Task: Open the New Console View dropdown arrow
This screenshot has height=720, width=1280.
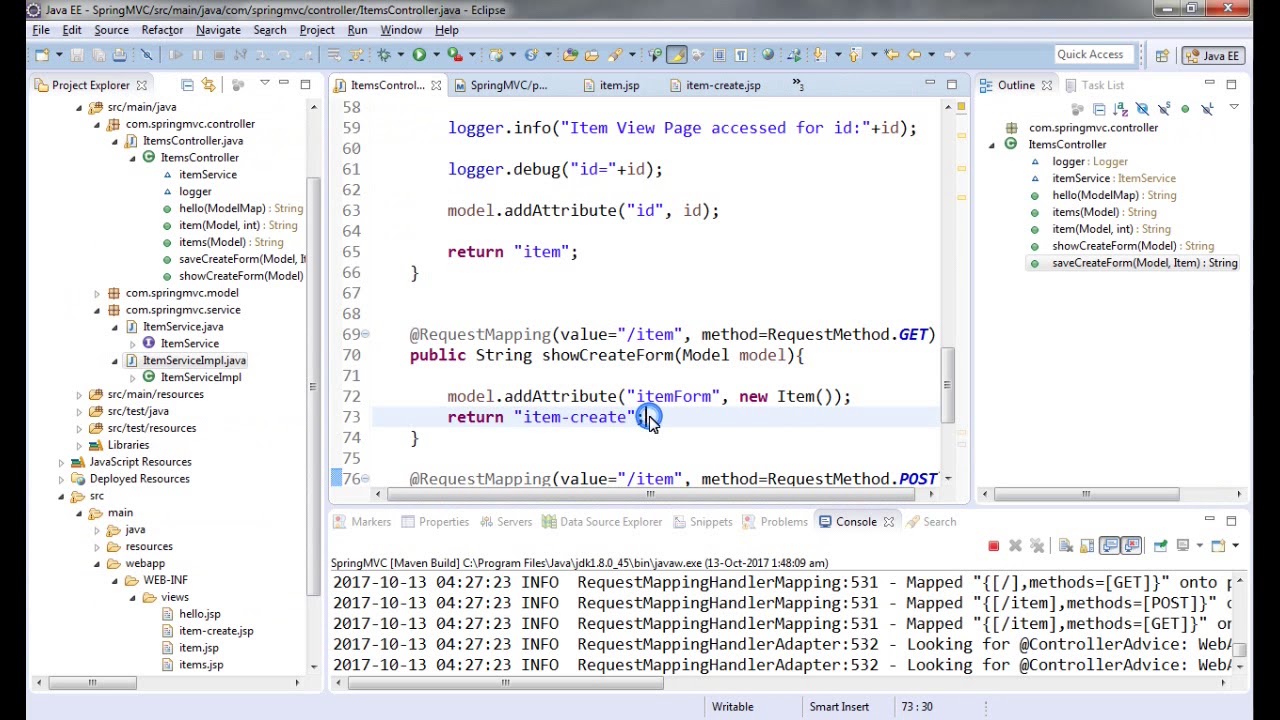Action: (1235, 546)
